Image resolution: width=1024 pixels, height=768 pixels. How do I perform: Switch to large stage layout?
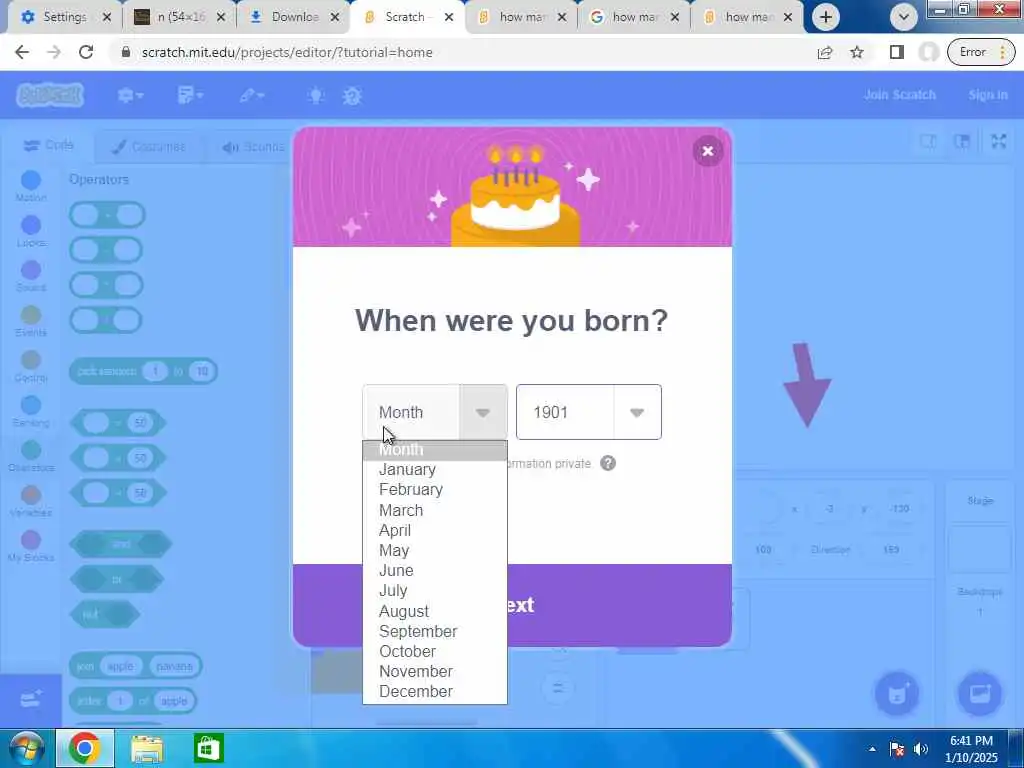point(961,141)
